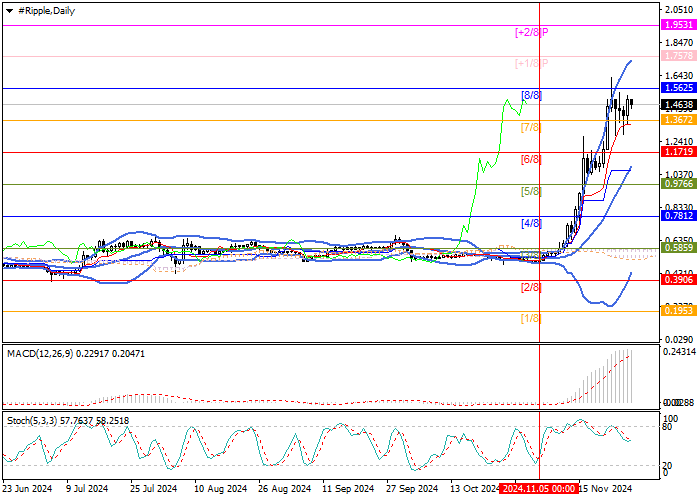
Task: Click the [2/8] Murrey level label
Action: pos(531,288)
